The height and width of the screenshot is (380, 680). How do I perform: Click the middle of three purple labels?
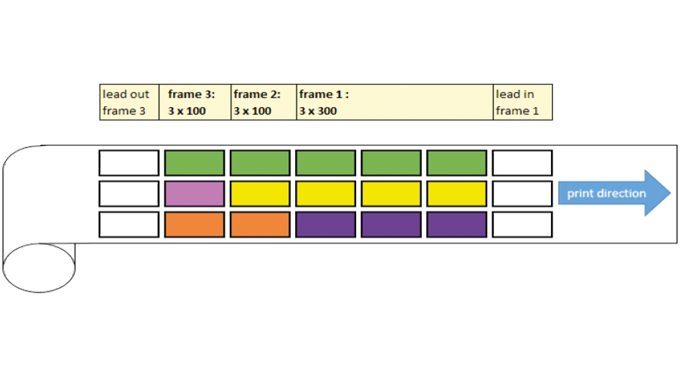[x=391, y=225]
